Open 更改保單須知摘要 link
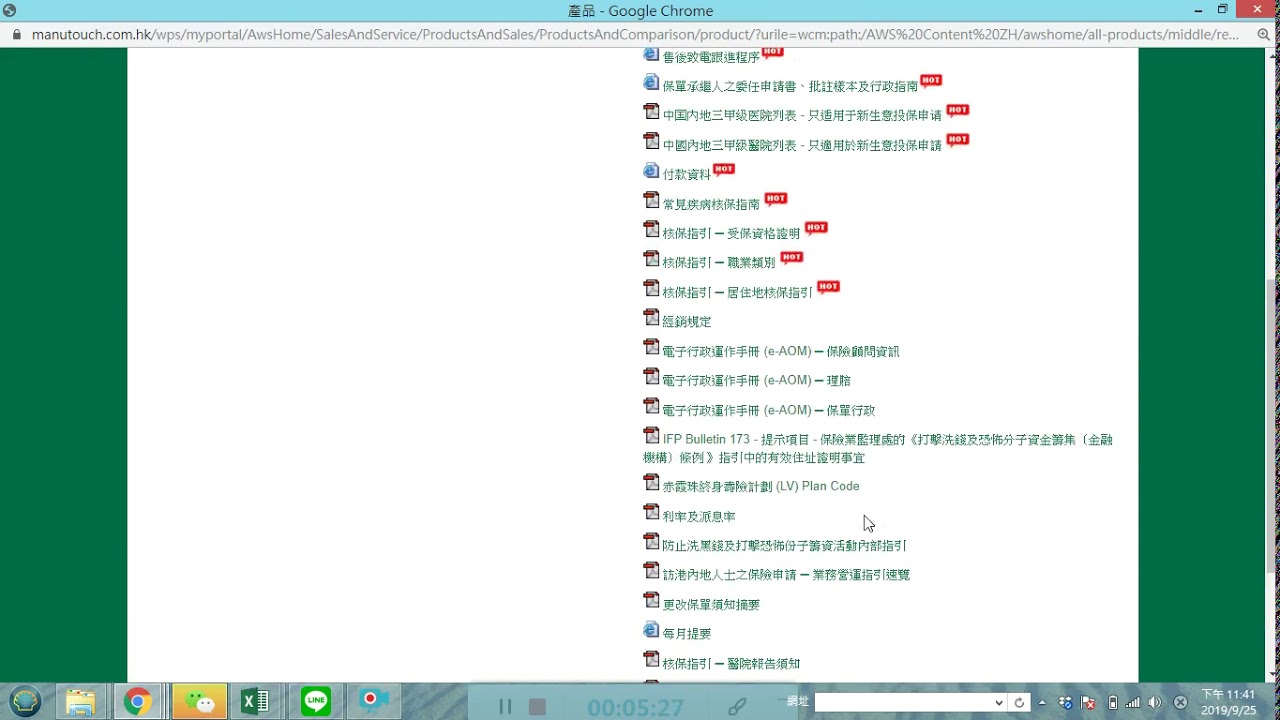 tap(711, 604)
